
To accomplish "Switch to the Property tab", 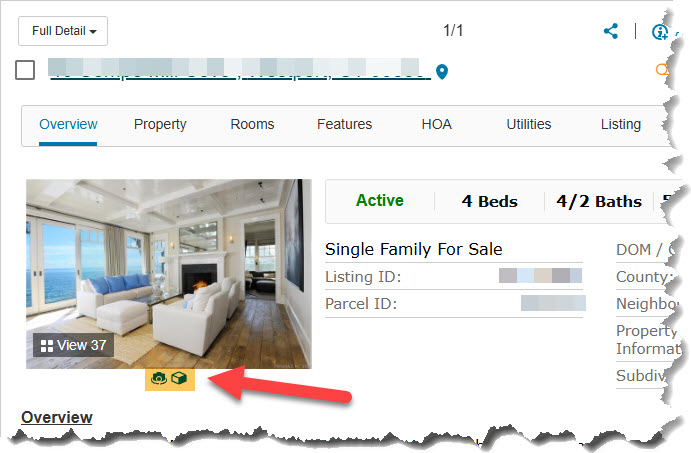I will [160, 124].
